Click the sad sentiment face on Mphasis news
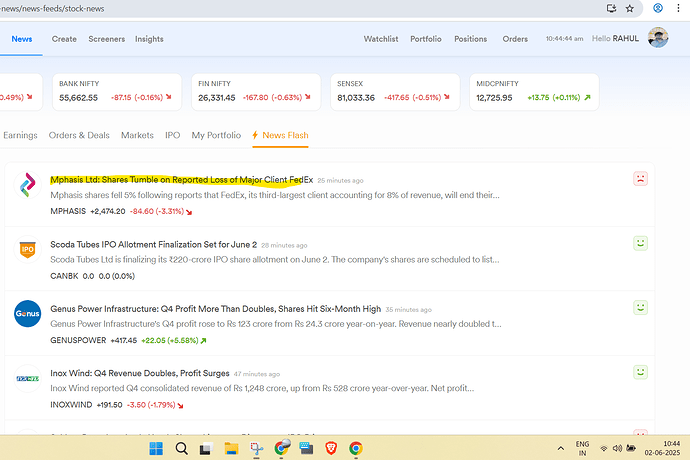Viewport: 690px width, 460px height. point(640,179)
